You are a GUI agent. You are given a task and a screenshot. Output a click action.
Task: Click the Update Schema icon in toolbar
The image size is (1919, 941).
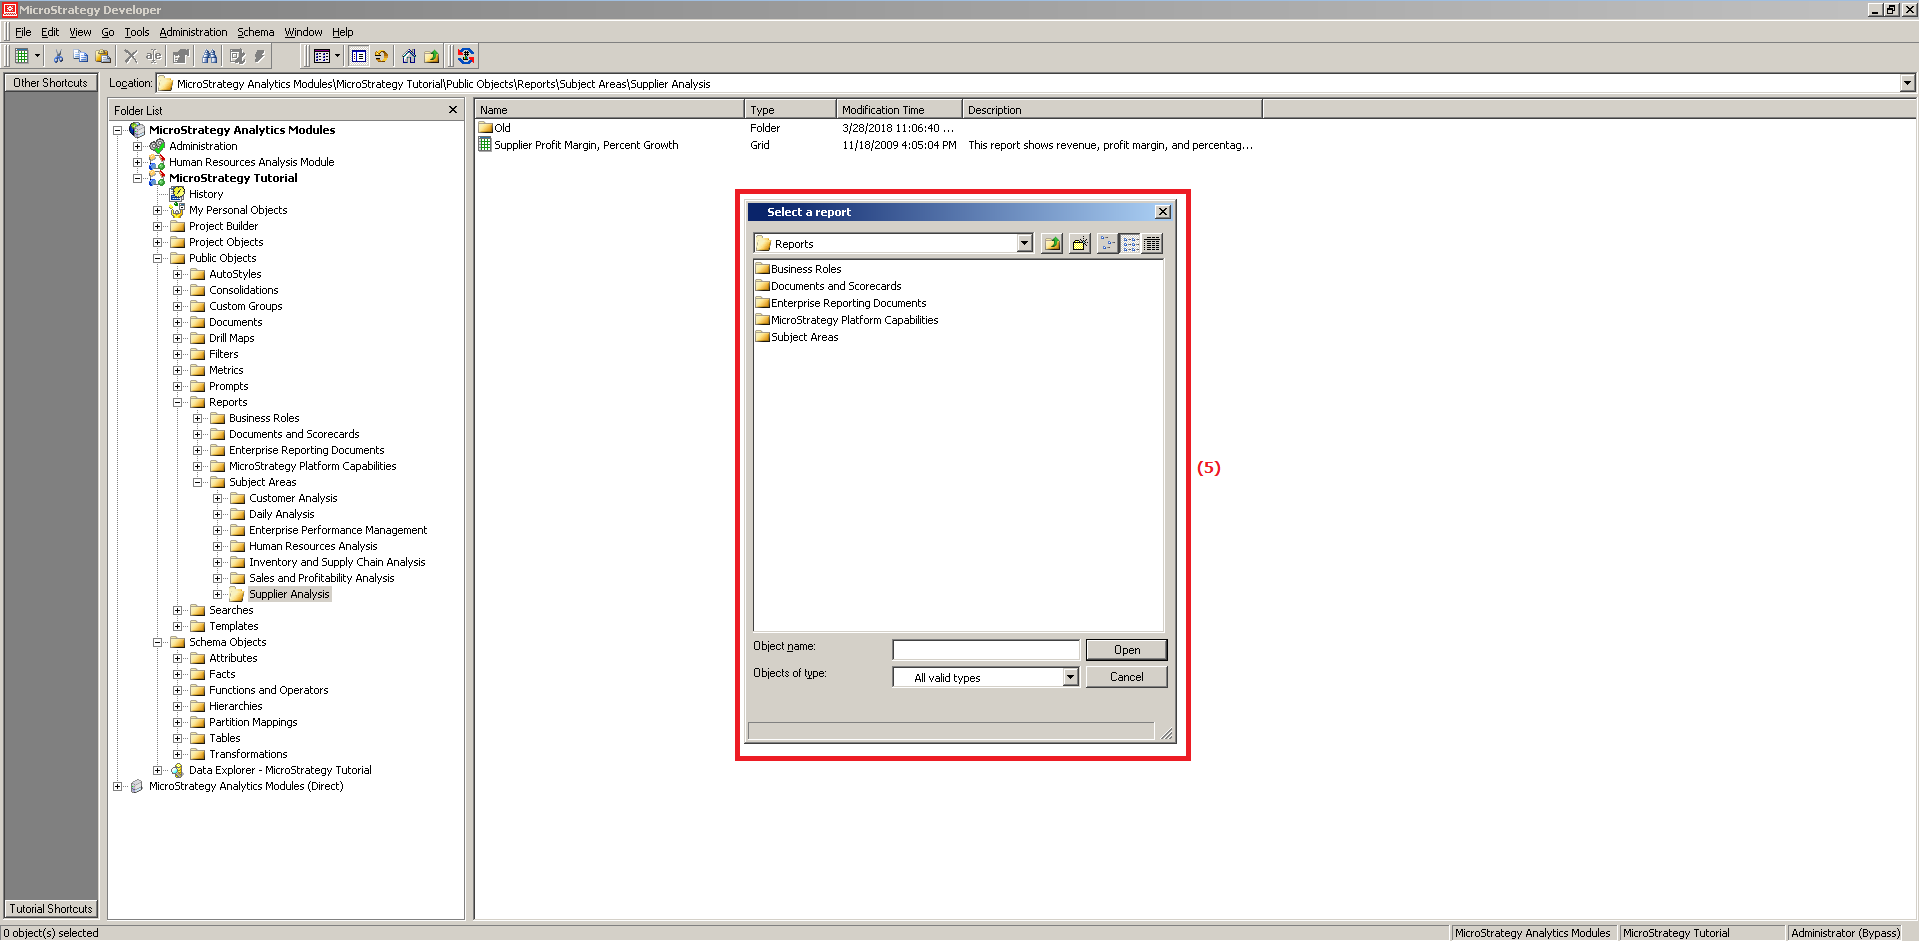tap(465, 56)
